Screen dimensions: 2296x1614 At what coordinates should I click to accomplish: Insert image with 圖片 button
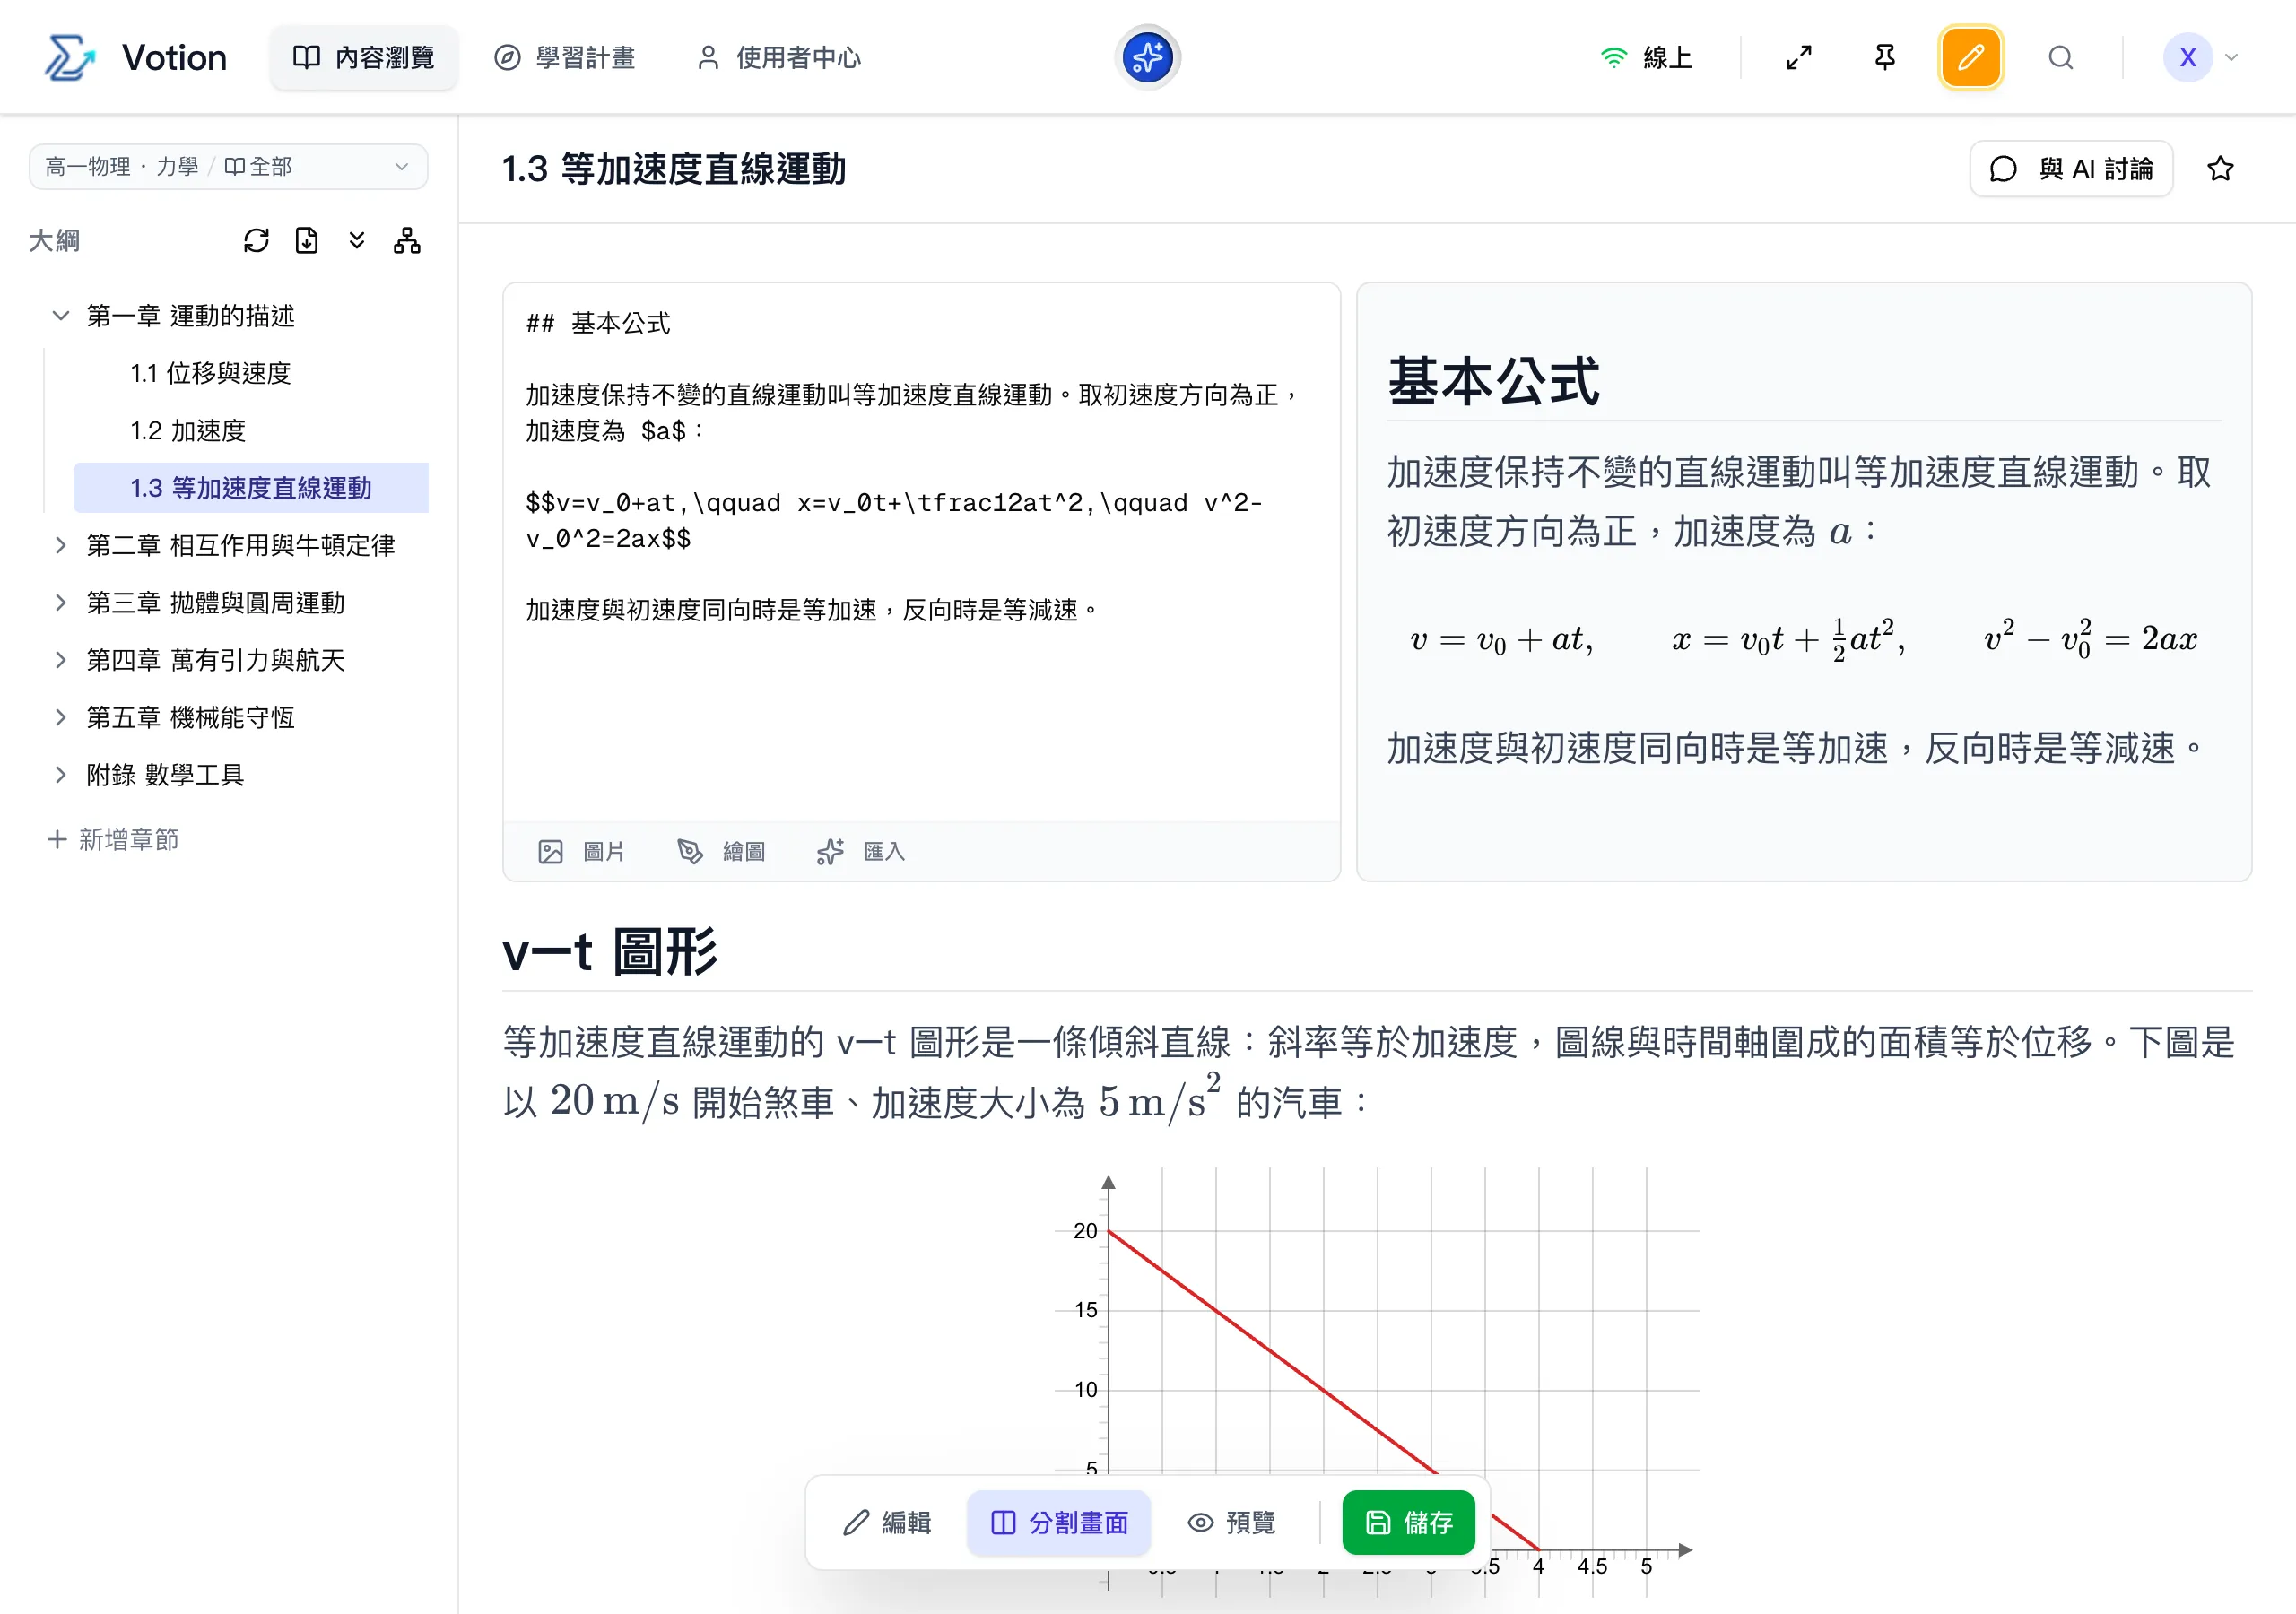point(581,851)
